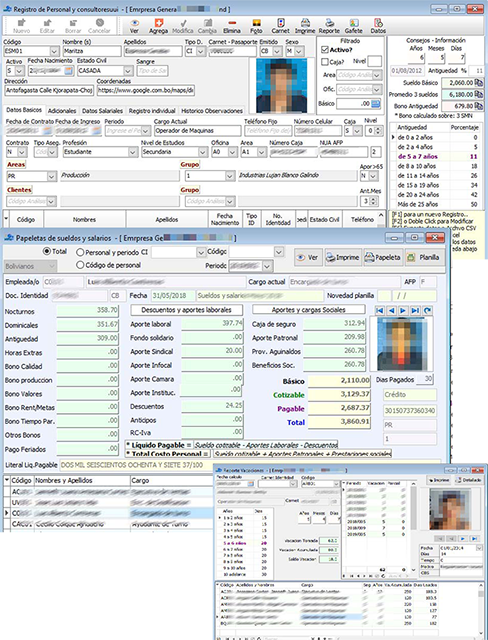Click the Borrar toolbar icon
The width and height of the screenshot is (488, 640).
pyautogui.click(x=73, y=23)
